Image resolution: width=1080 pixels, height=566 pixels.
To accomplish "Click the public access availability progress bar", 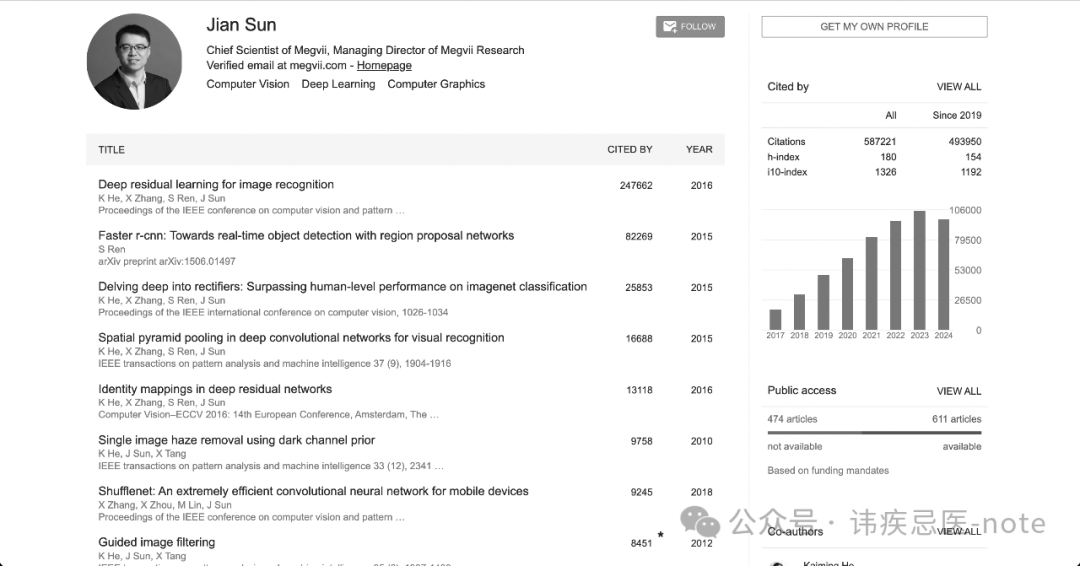I will point(874,433).
